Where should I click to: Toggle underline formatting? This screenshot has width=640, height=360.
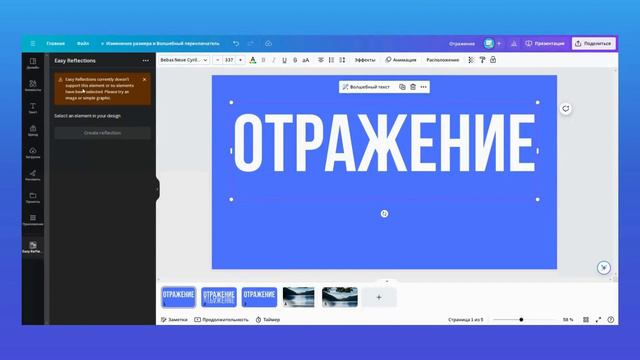[x=284, y=60]
